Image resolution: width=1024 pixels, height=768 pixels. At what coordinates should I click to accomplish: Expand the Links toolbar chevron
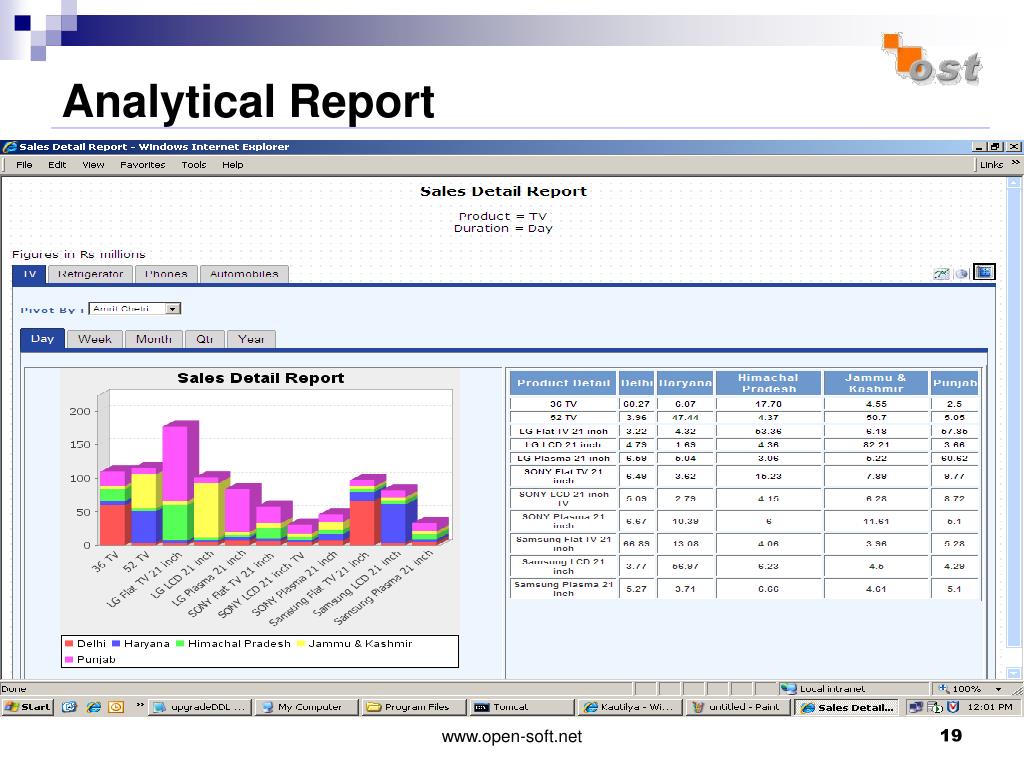1015,163
